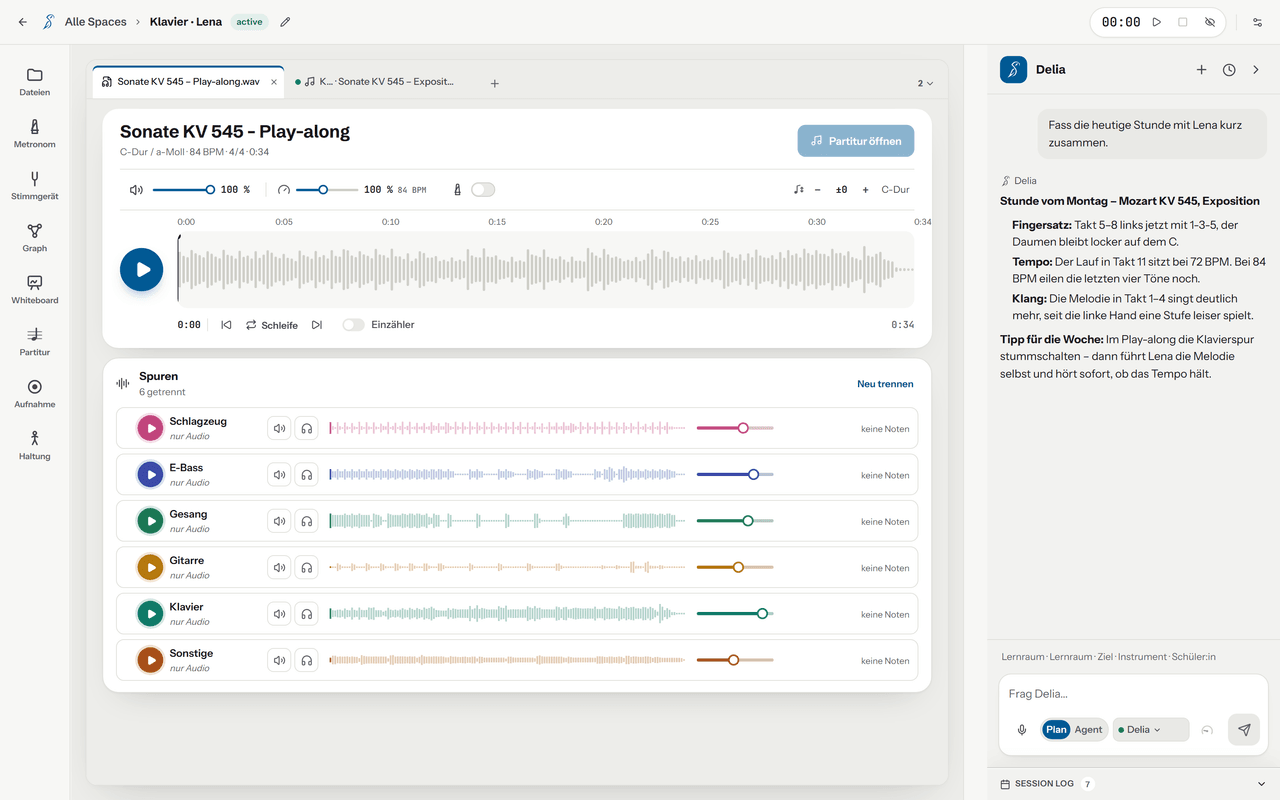The height and width of the screenshot is (800, 1280).
Task: Select Agent mode
Action: [1088, 730]
